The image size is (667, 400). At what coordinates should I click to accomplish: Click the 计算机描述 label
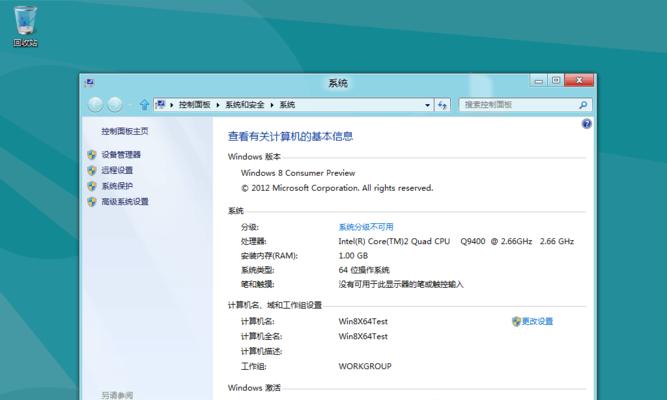coord(261,351)
